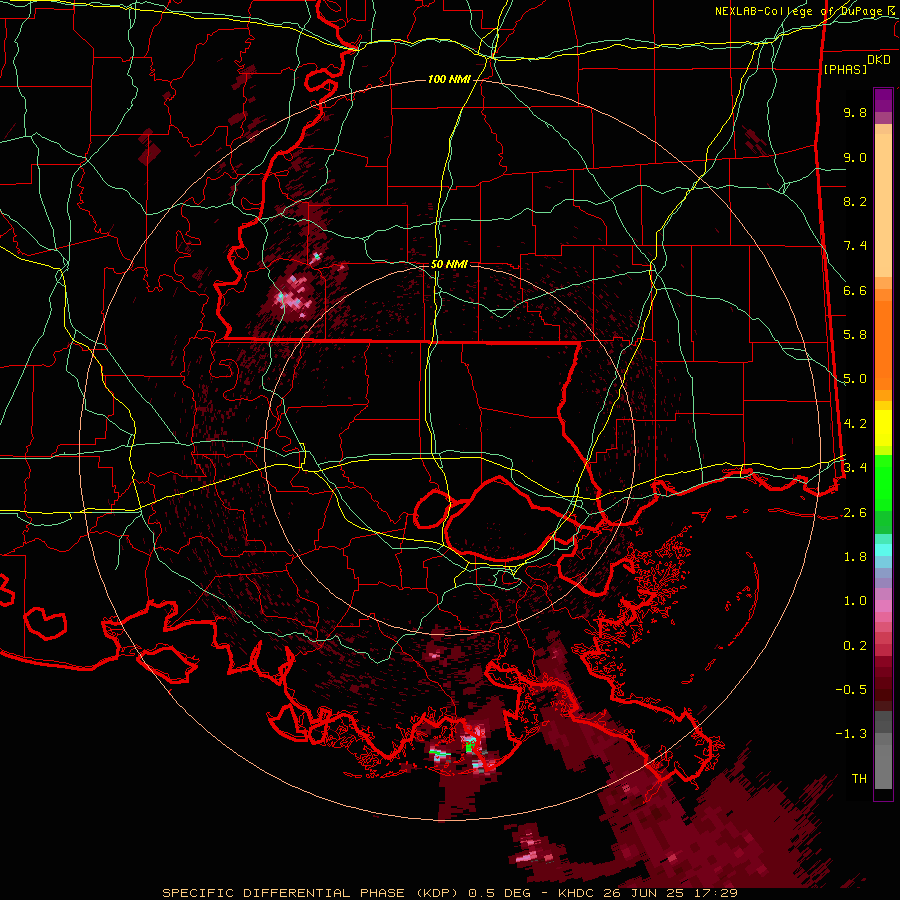Click the 7.4 value on the color scale
Viewport: 900px width, 900px height.
[x=855, y=246]
